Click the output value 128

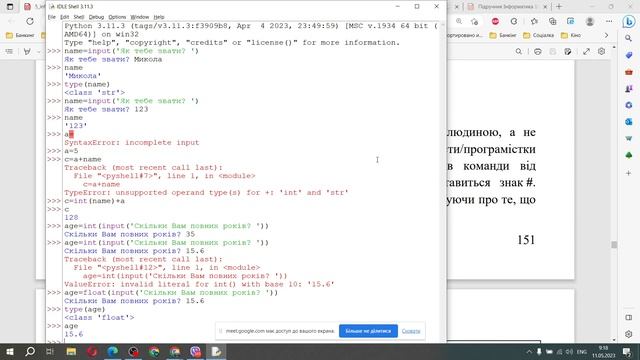point(71,218)
